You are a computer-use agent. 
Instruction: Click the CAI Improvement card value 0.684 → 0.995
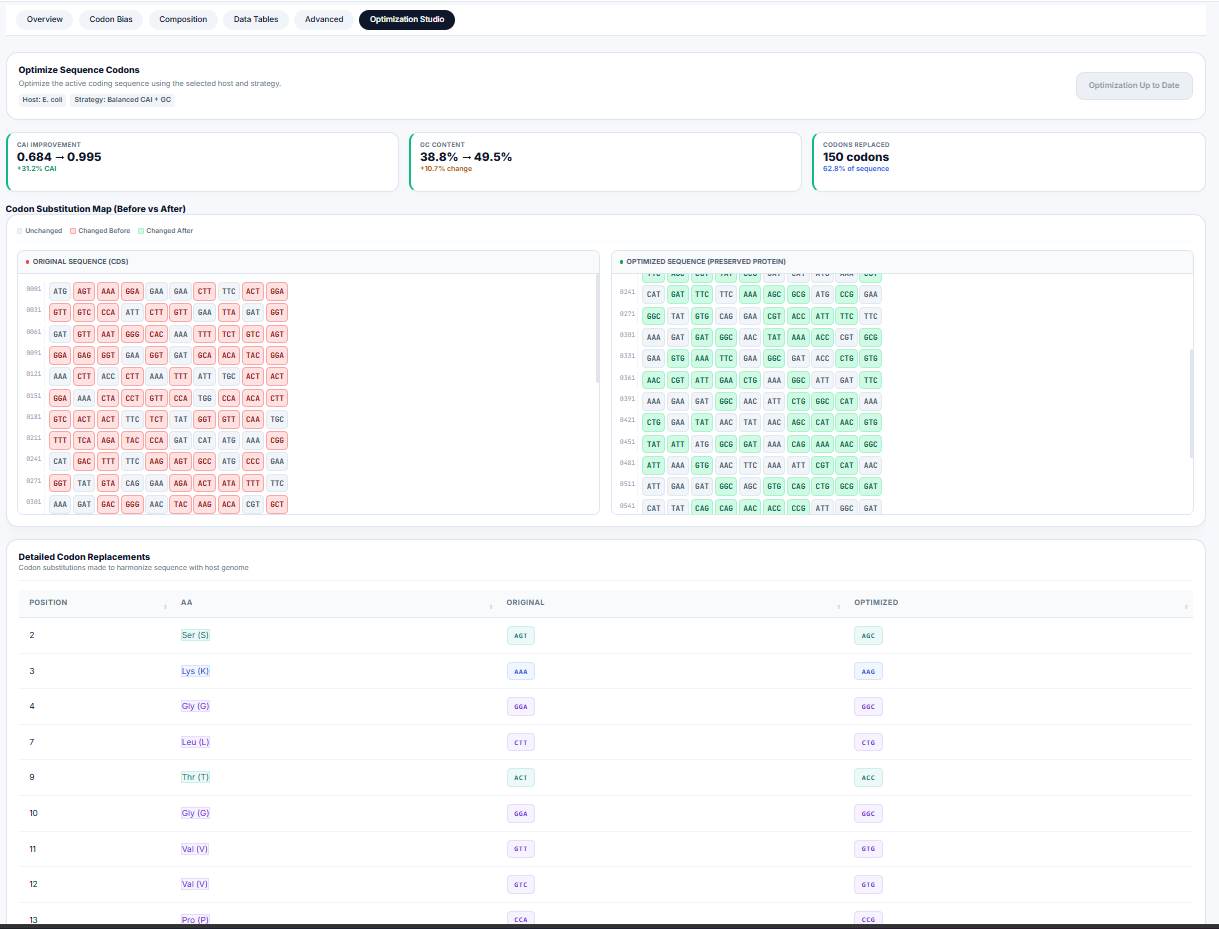(59, 157)
